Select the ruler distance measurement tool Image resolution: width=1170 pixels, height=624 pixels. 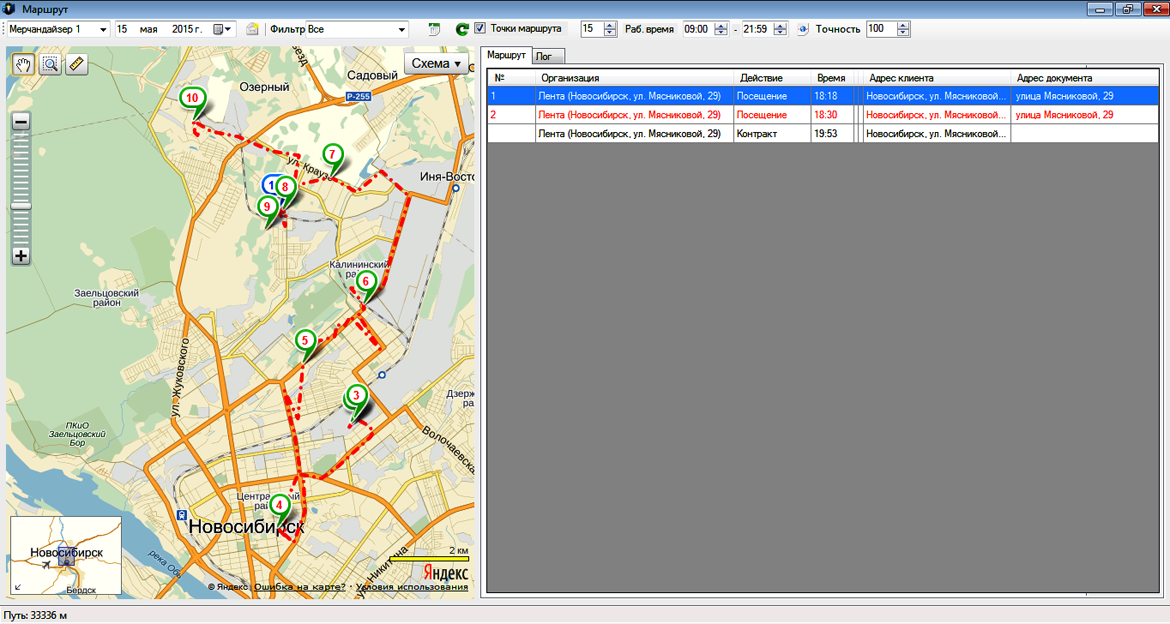pyautogui.click(x=76, y=65)
